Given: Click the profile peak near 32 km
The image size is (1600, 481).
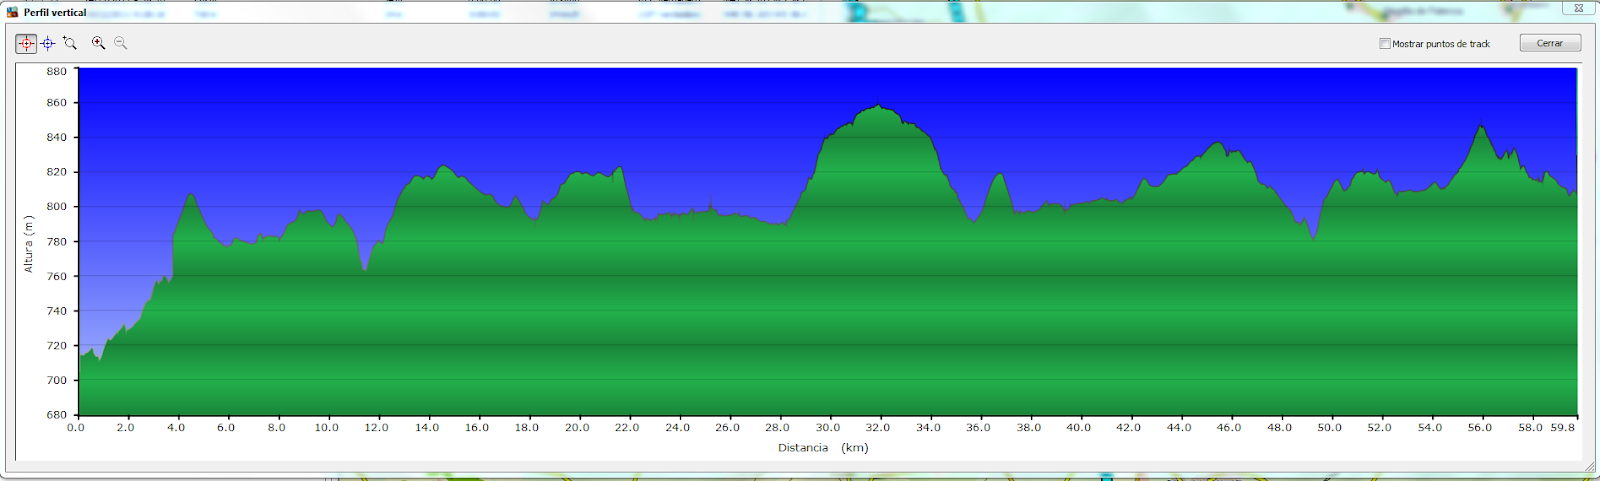Looking at the screenshot, I should click(x=878, y=105).
